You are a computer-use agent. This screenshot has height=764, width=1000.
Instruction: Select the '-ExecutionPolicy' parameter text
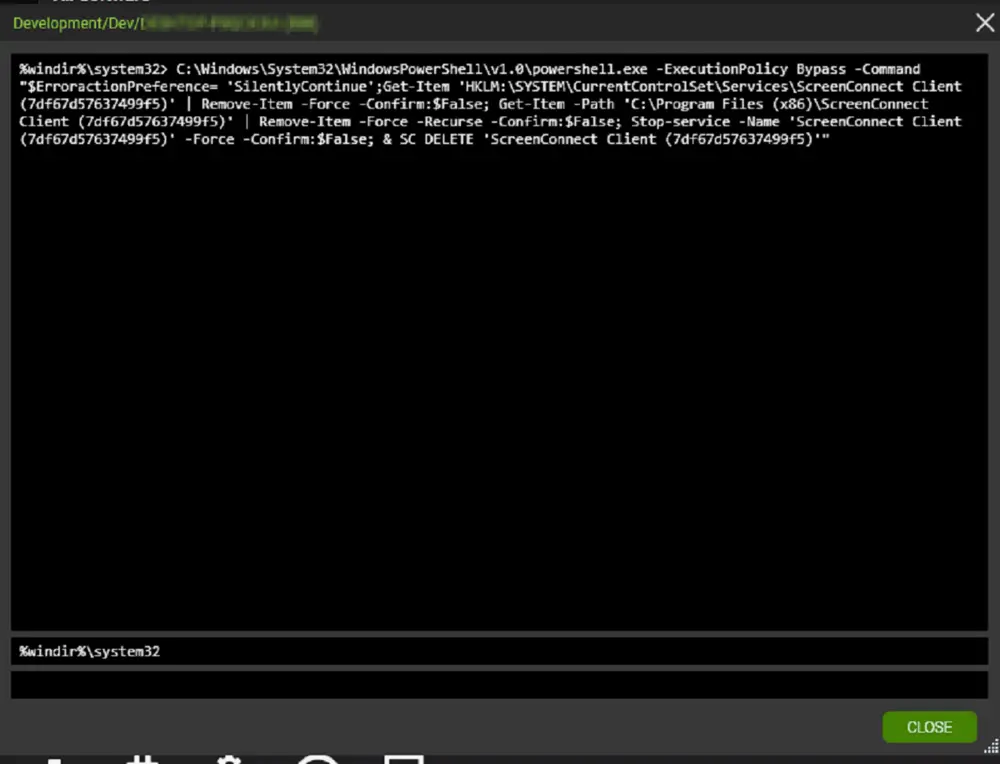(x=722, y=69)
